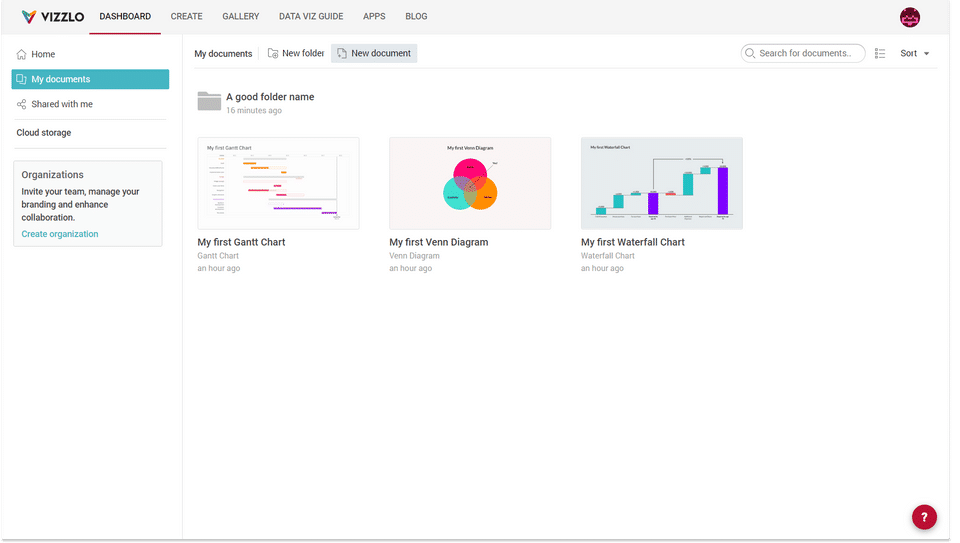
Task: Click the Vizzlo logo icon
Action: 28,17
